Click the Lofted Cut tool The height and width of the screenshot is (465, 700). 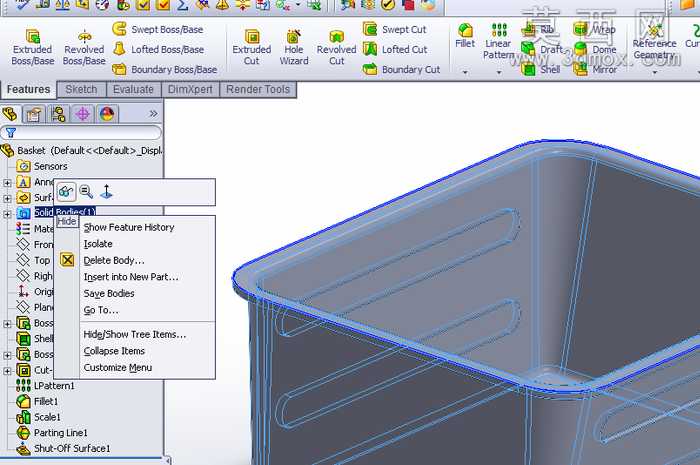point(395,50)
